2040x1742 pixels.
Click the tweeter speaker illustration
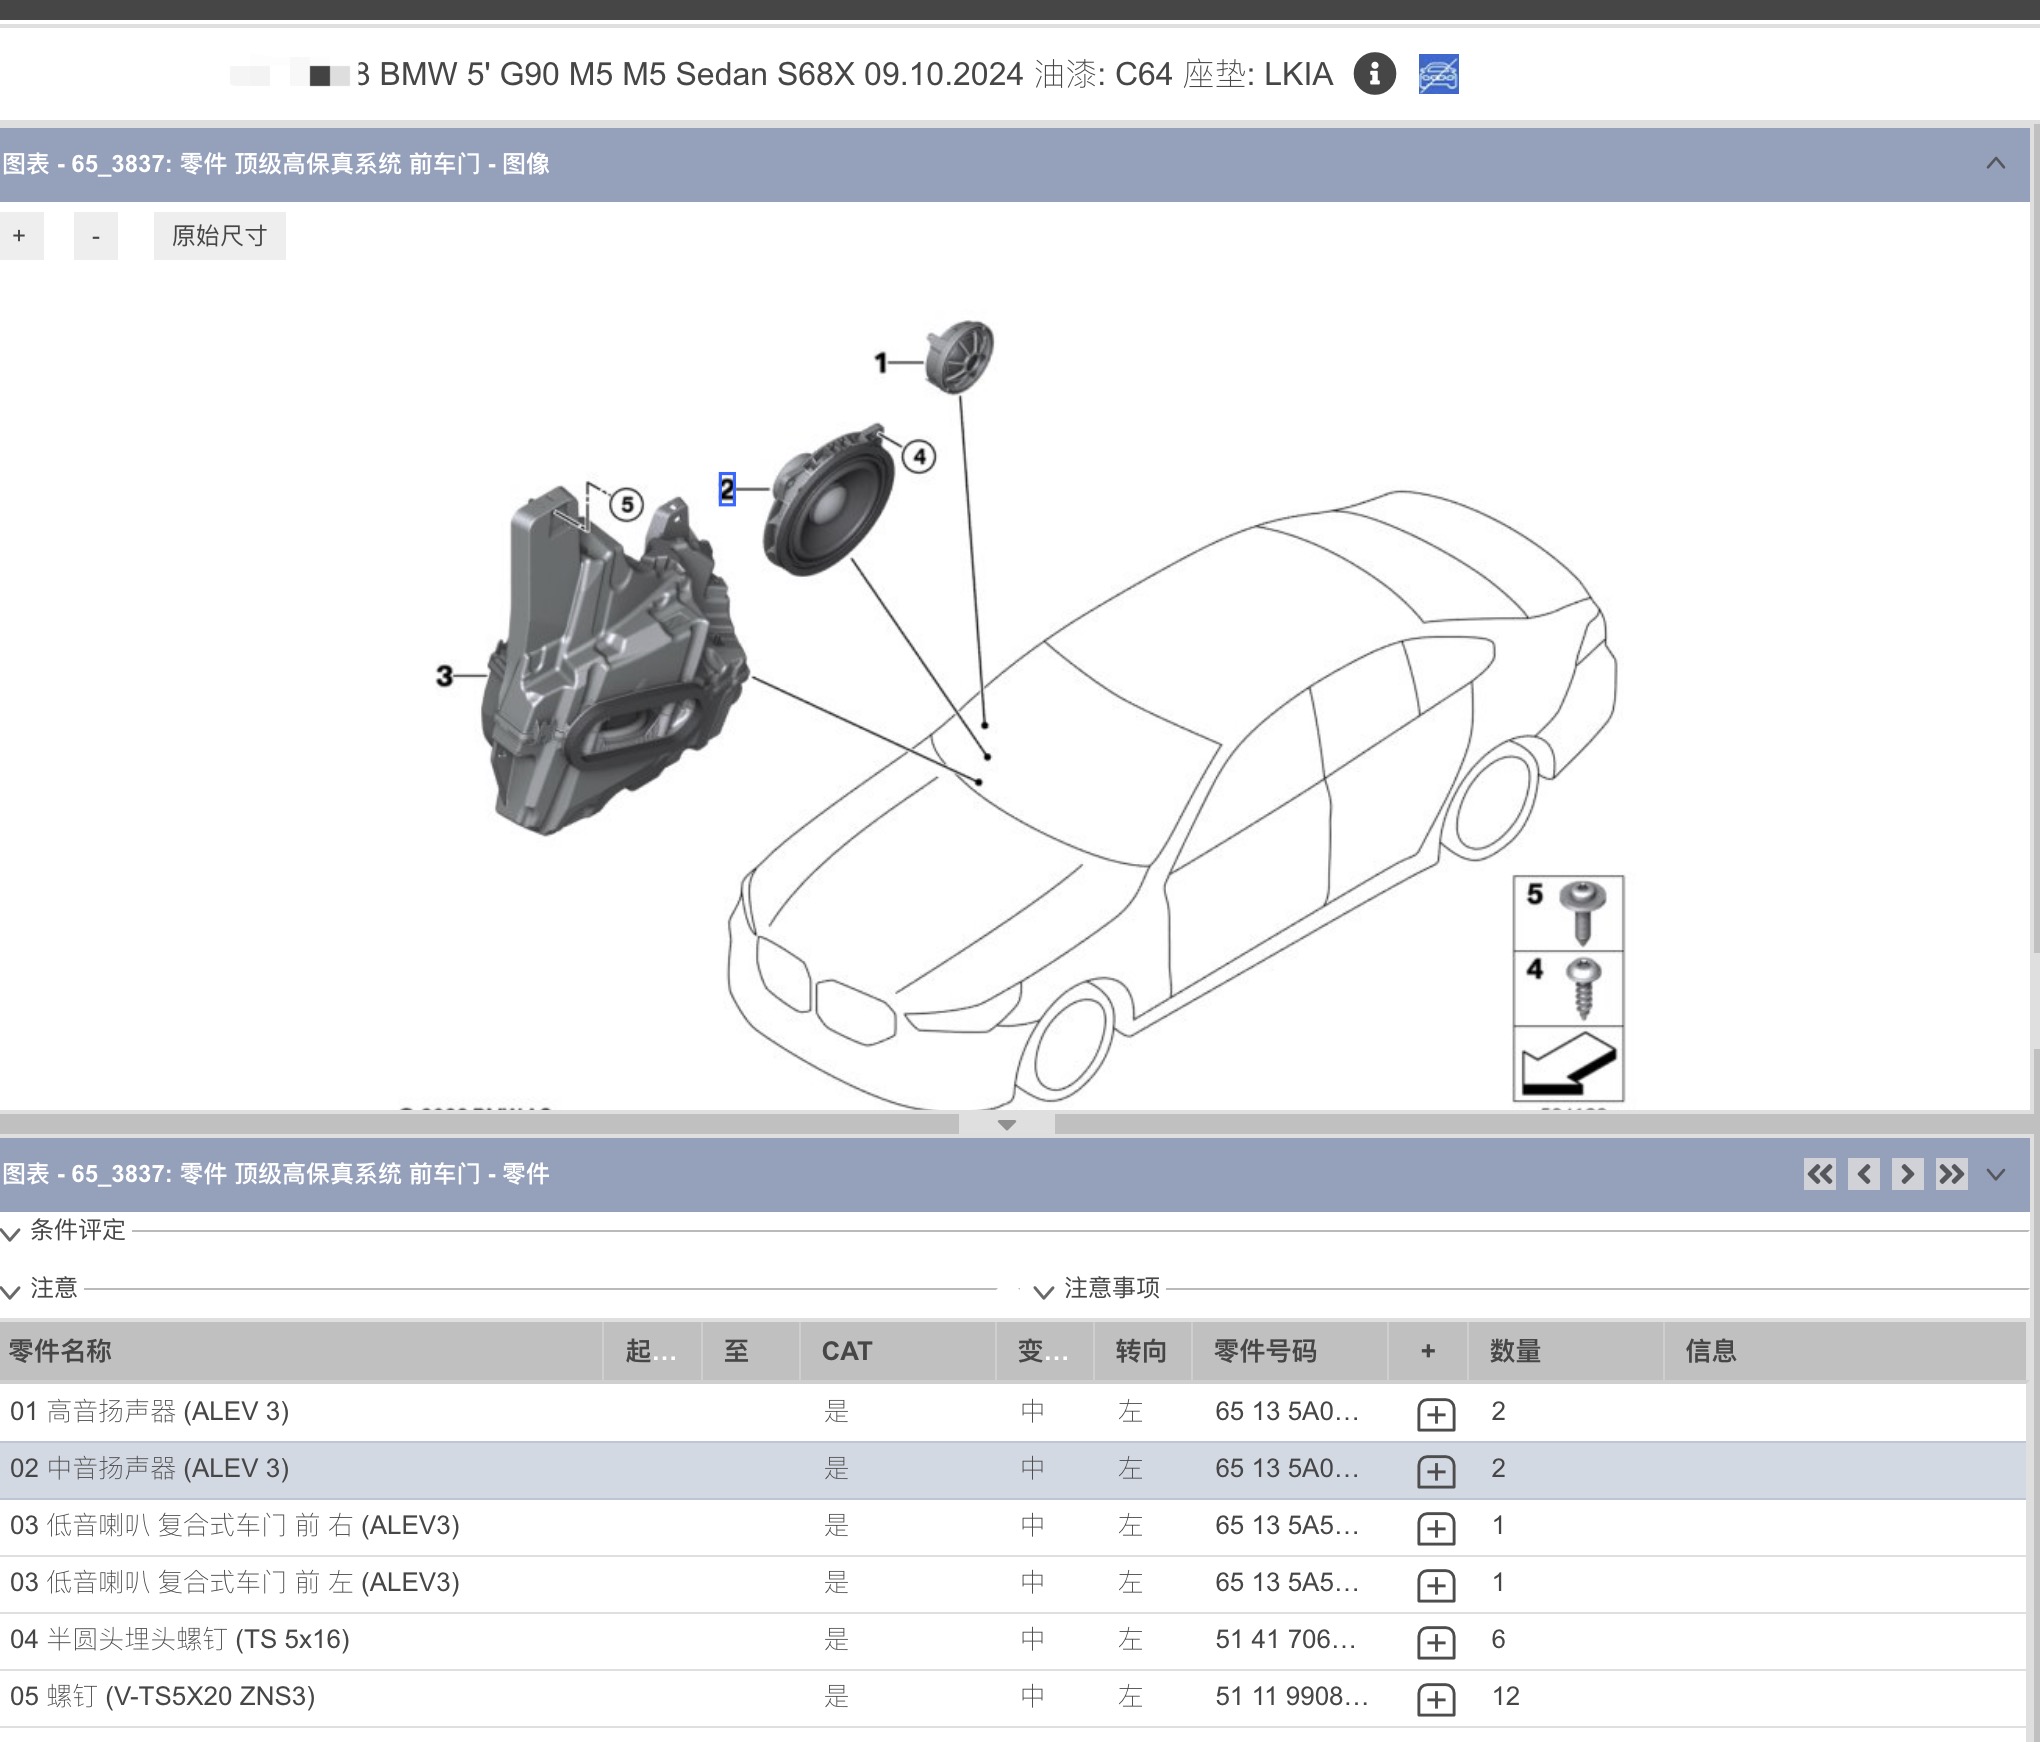coord(960,357)
